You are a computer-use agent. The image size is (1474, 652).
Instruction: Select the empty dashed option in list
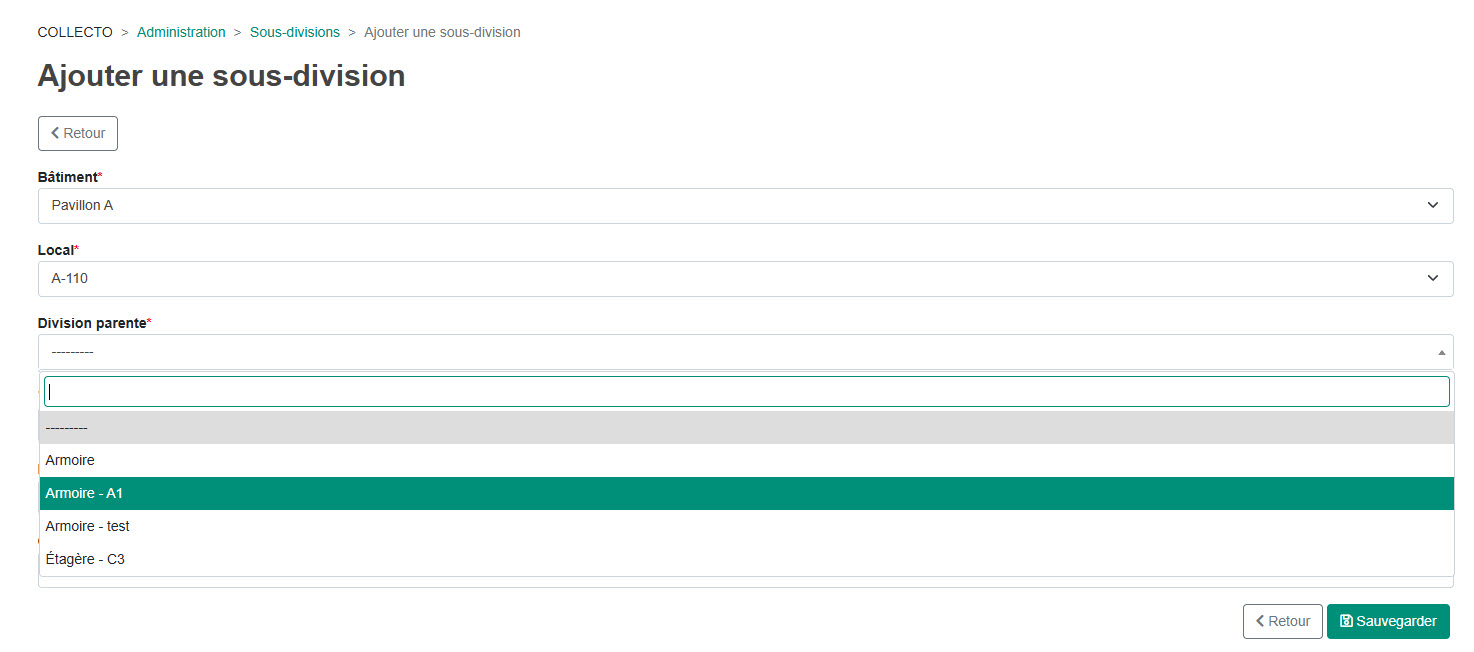click(x=746, y=428)
